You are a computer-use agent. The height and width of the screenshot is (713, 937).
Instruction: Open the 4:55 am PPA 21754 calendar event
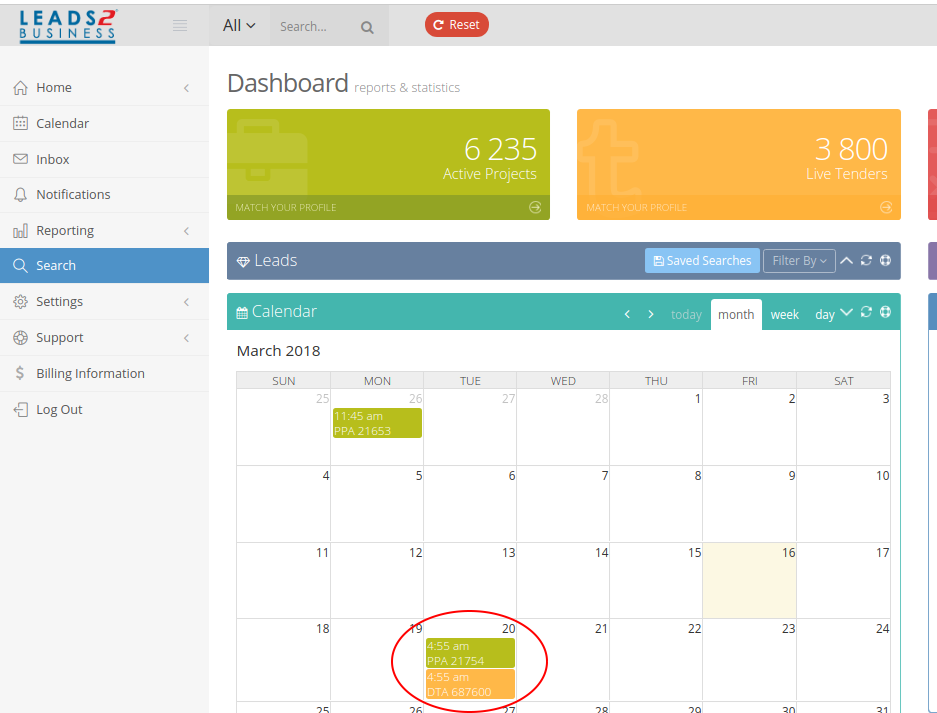point(470,653)
